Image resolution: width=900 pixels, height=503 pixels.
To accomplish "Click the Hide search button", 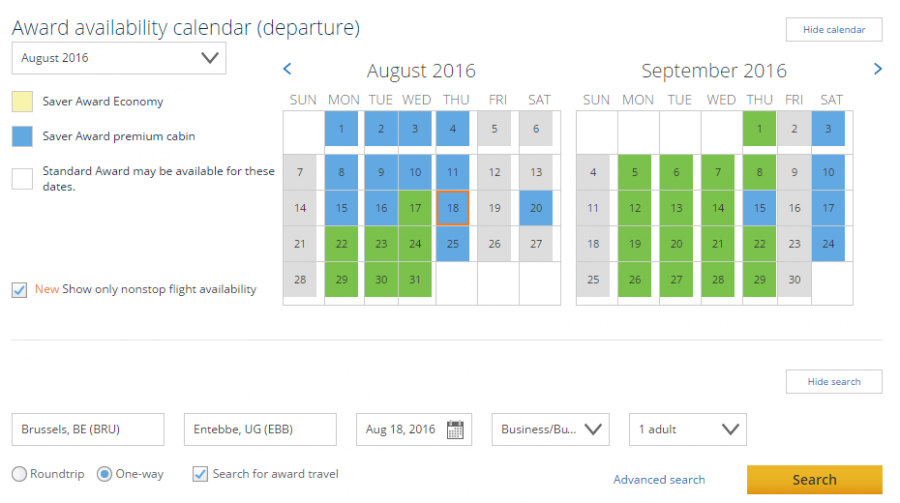I will 834,381.
